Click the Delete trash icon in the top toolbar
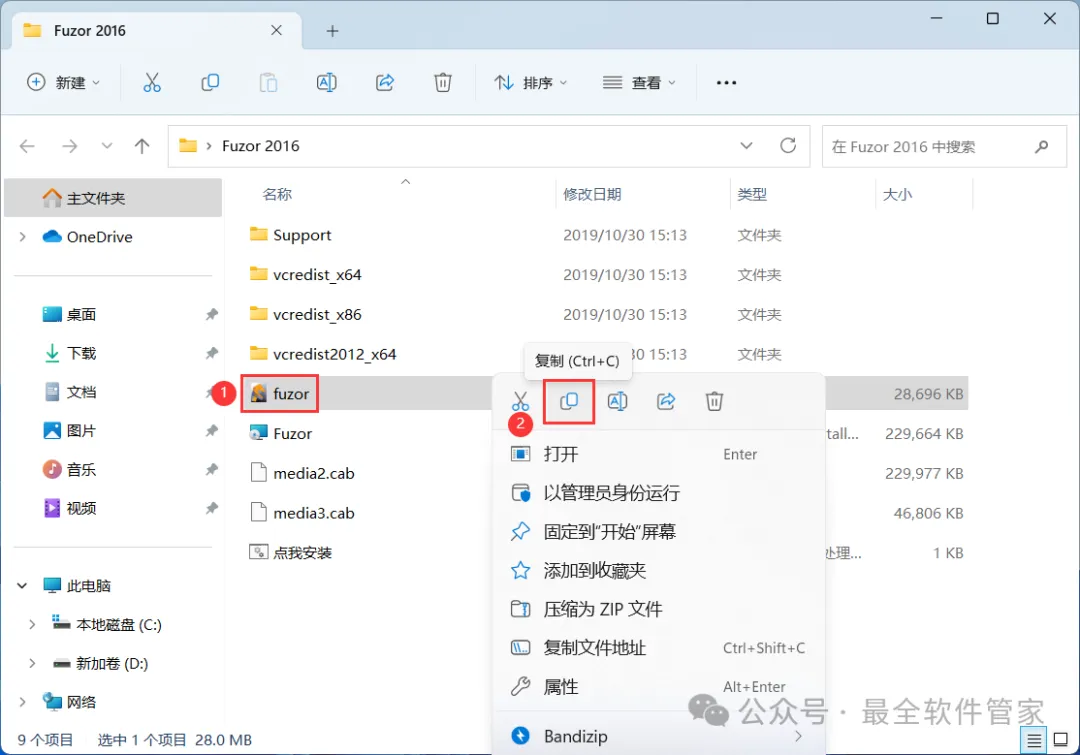 [x=443, y=83]
